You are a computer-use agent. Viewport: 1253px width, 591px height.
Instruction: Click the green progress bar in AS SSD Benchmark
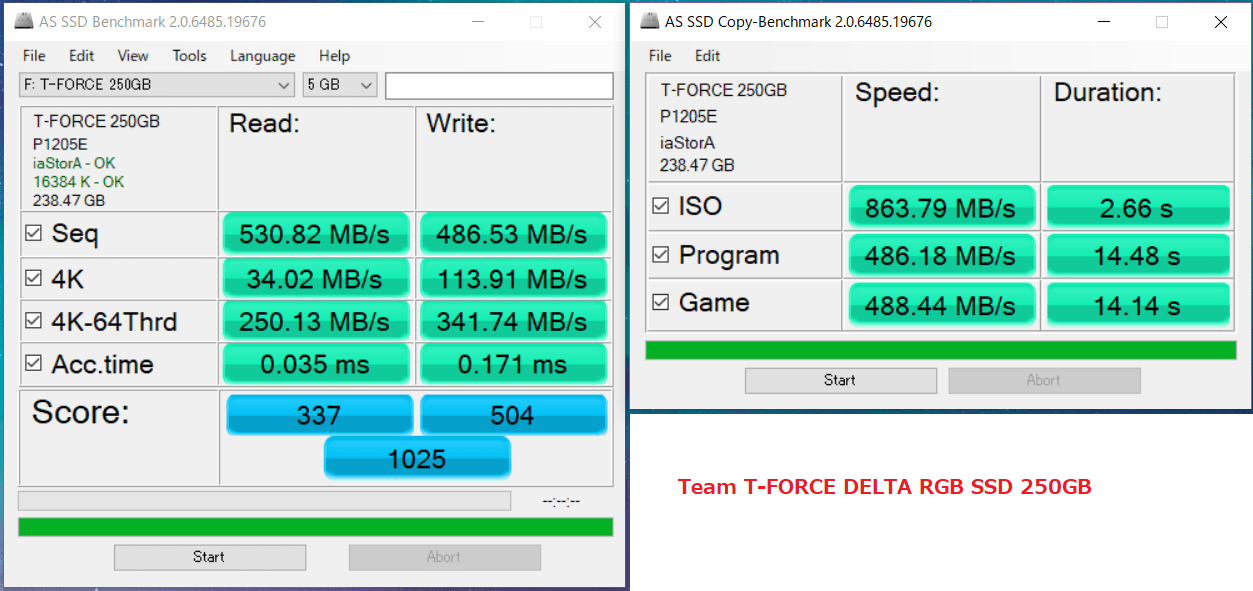(316, 527)
